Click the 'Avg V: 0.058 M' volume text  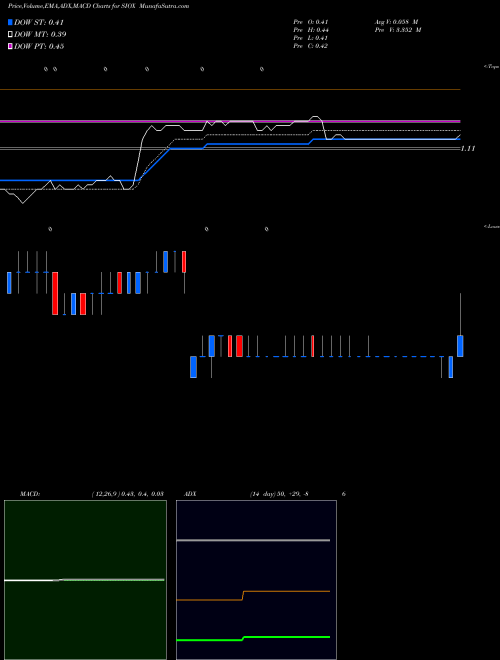click(396, 22)
